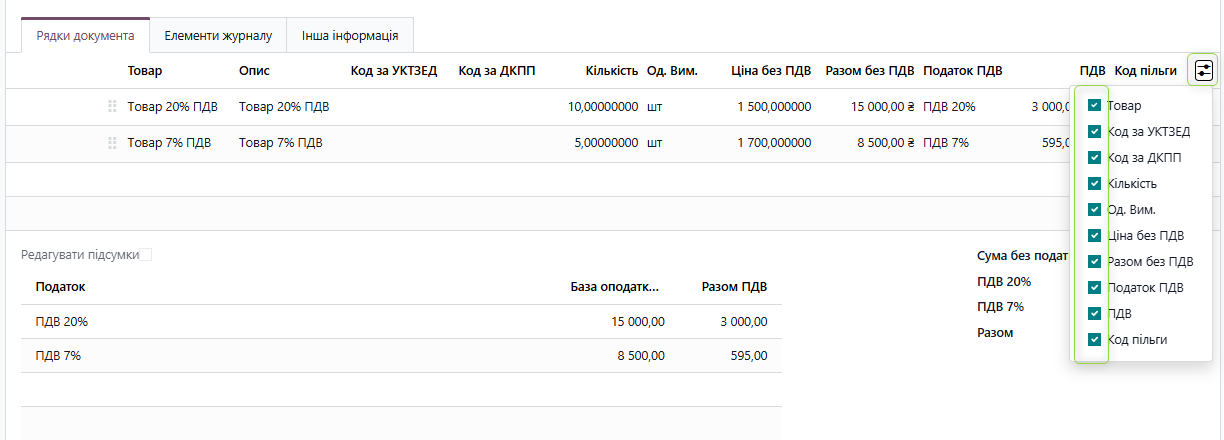Image resolution: width=1224 pixels, height=440 pixels.
Task: Toggle the Код пільги checkbox
Action: tap(1095, 340)
